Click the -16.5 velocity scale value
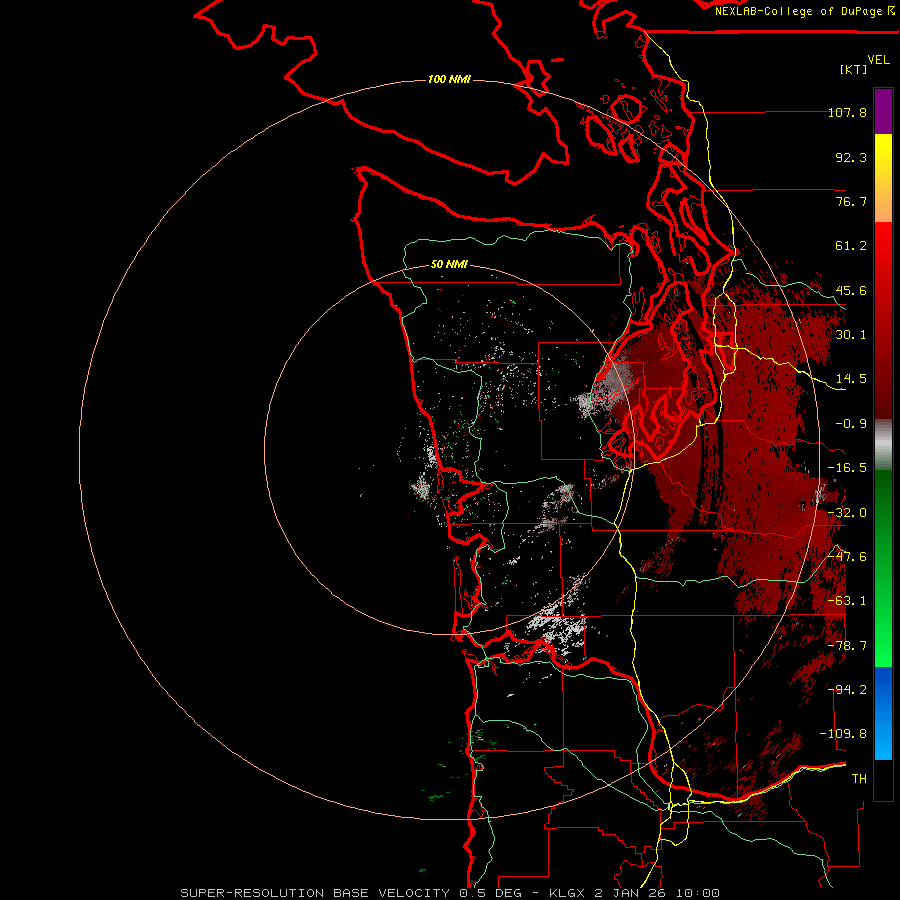 (x=847, y=468)
